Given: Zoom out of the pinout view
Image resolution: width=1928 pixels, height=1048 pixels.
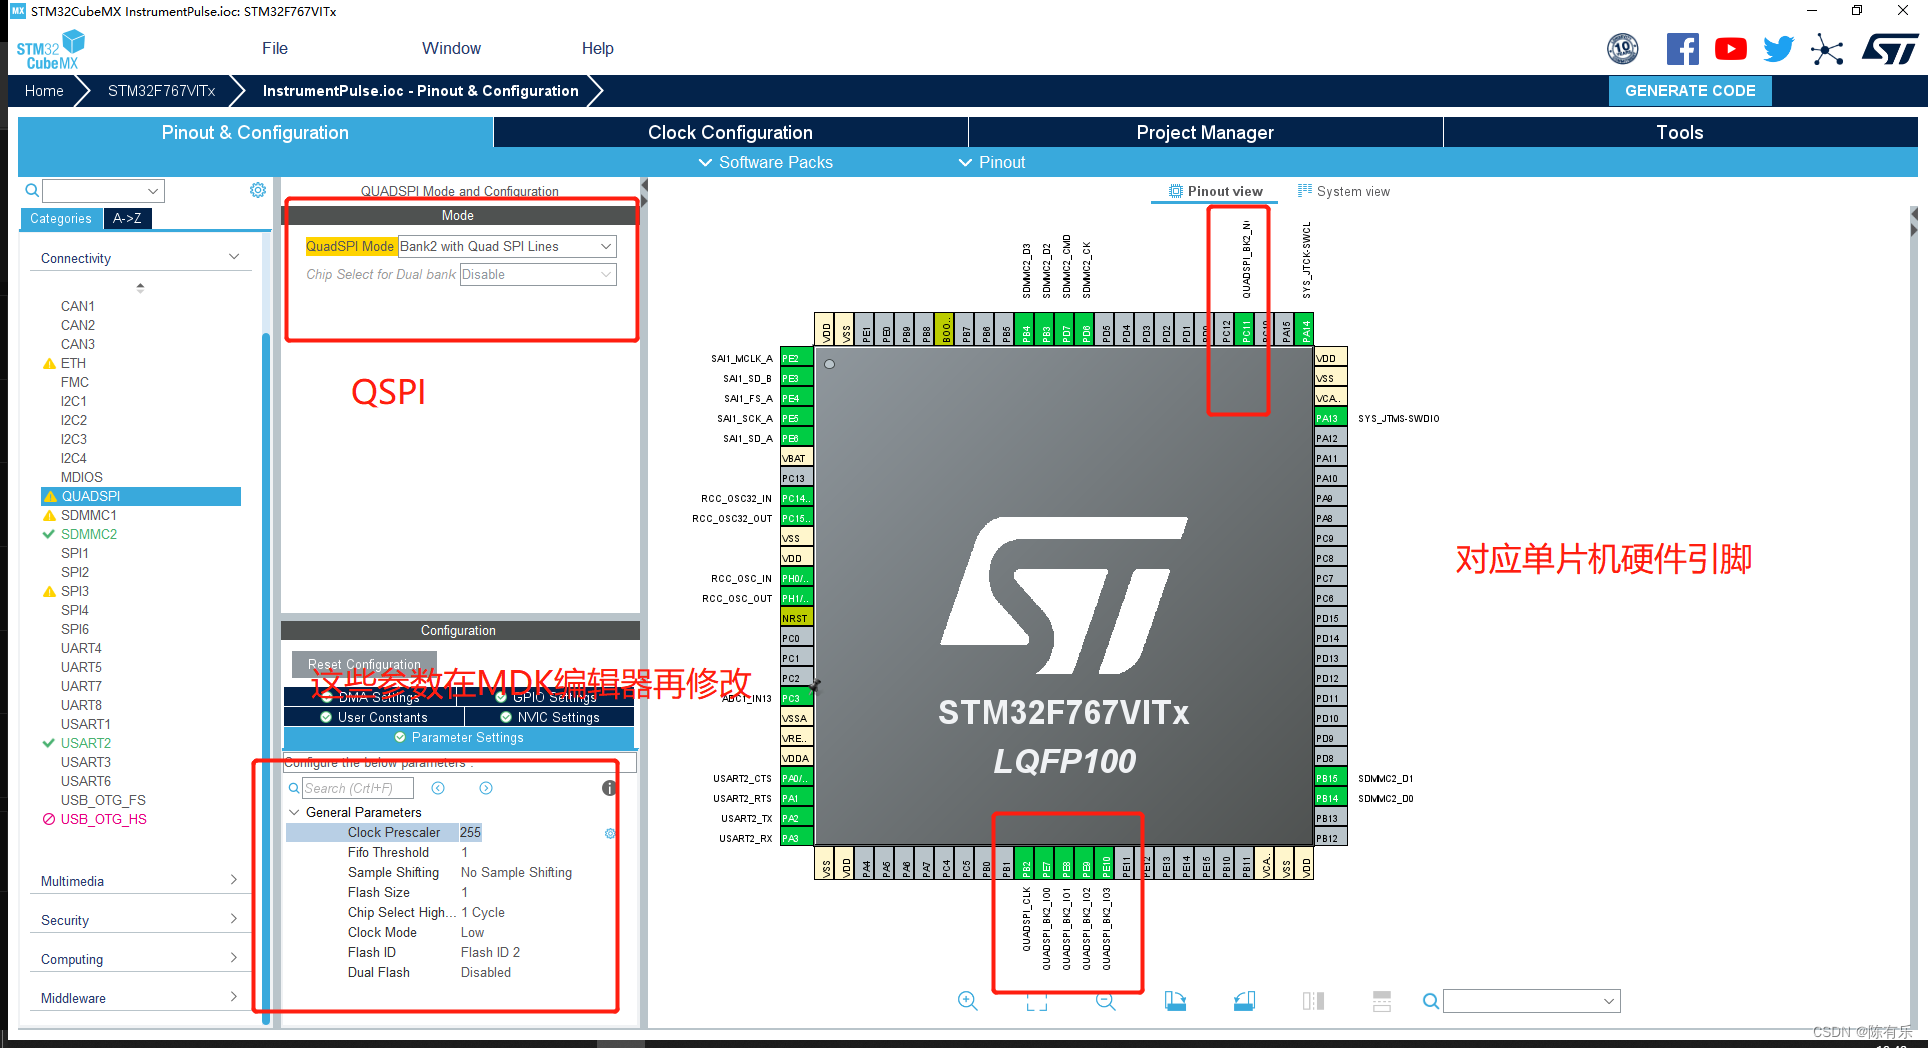Looking at the screenshot, I should [x=1105, y=1001].
